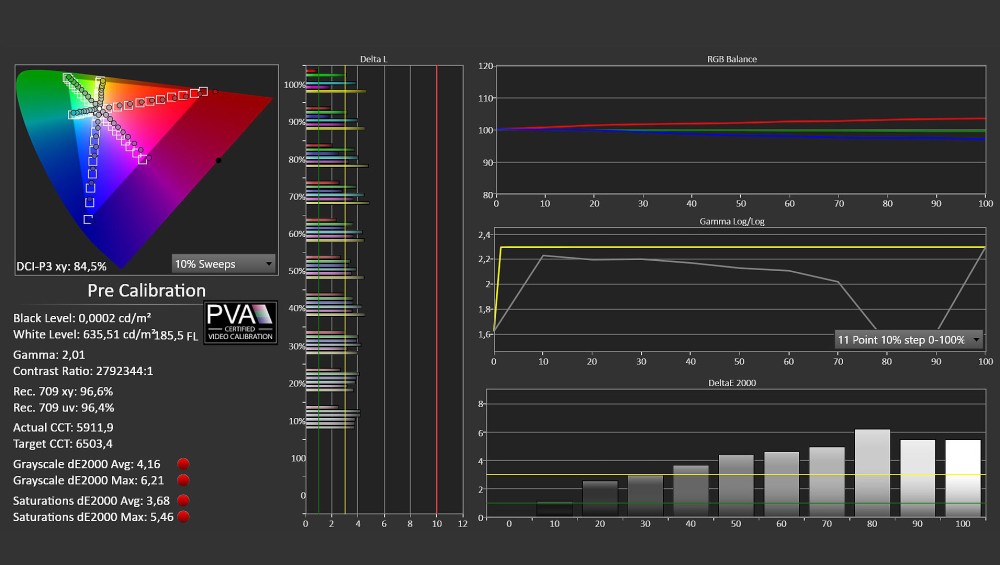The image size is (1000, 565).
Task: Expand the 11 Point 10% step dropdown
Action: [x=908, y=340]
